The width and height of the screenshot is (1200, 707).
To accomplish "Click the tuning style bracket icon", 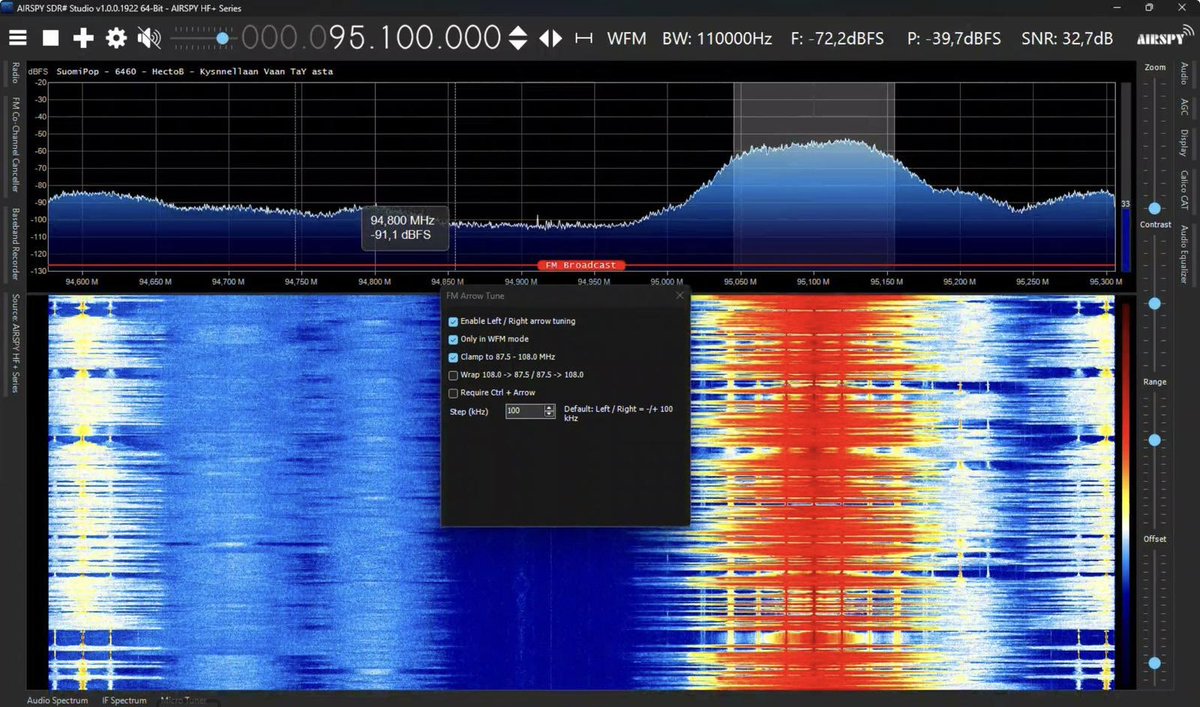I will tap(584, 39).
